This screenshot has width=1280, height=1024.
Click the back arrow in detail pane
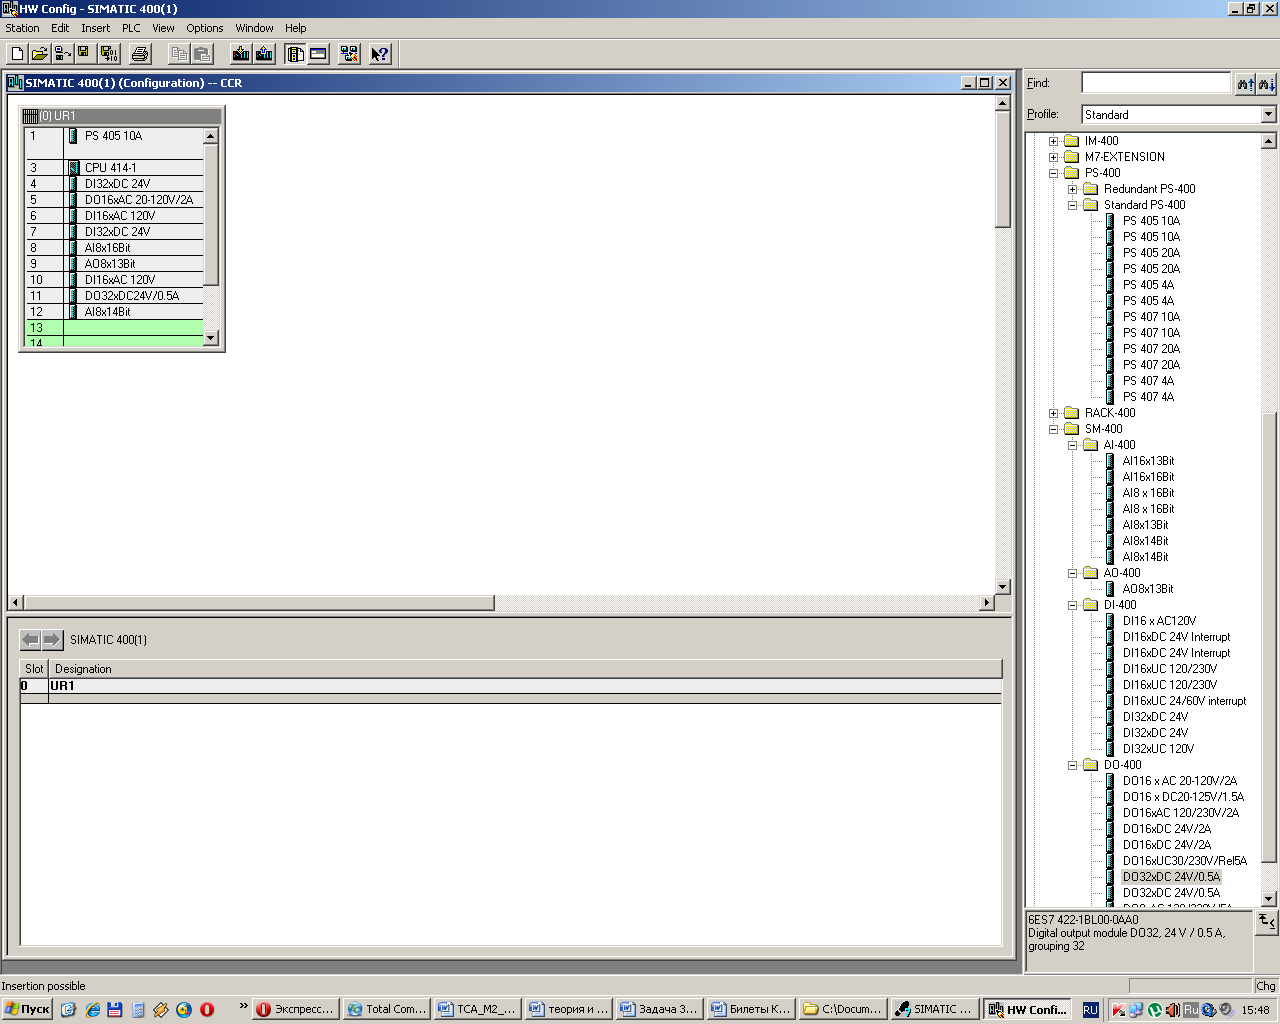click(x=31, y=639)
